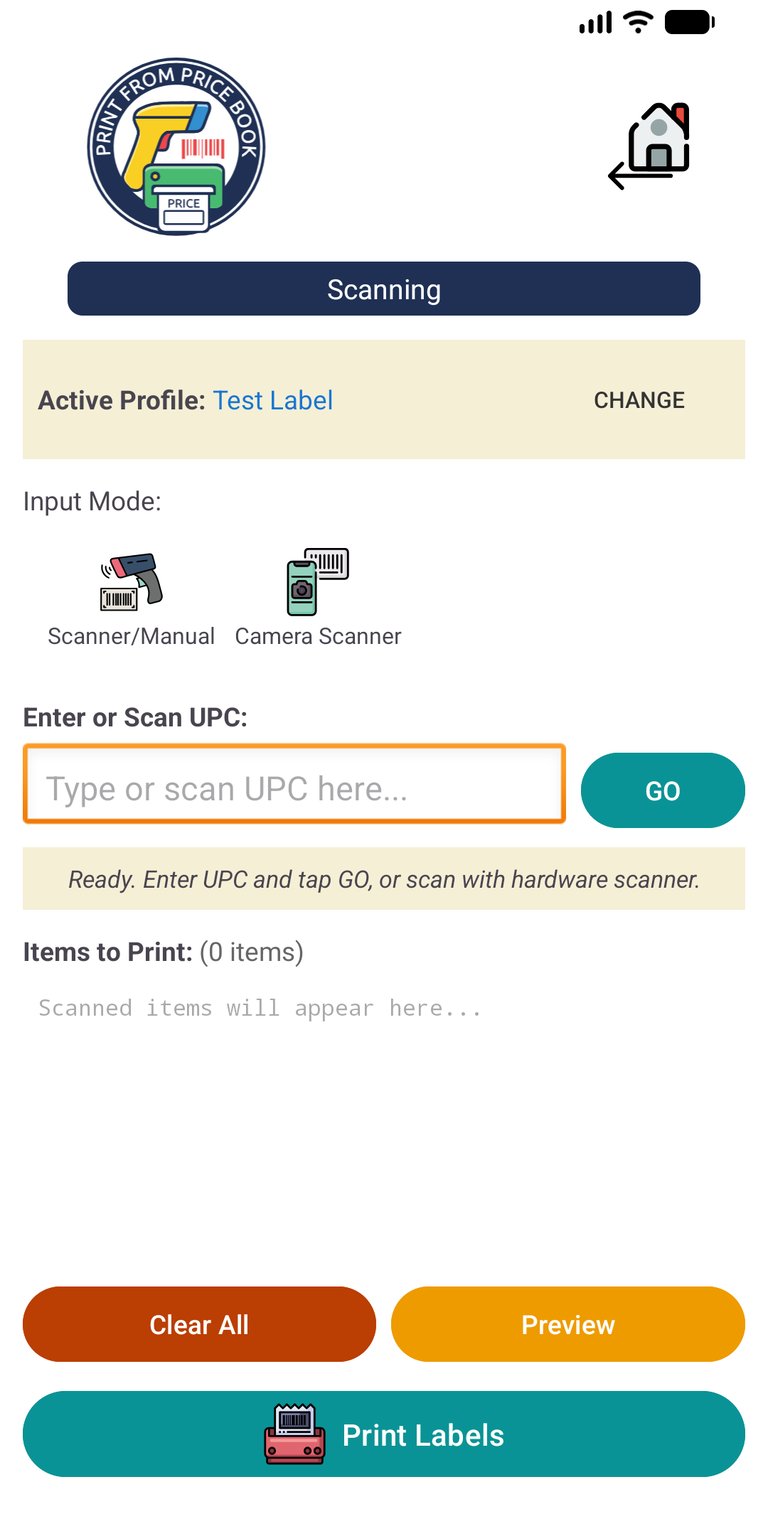Tap the Ready status message bar

coord(384,879)
